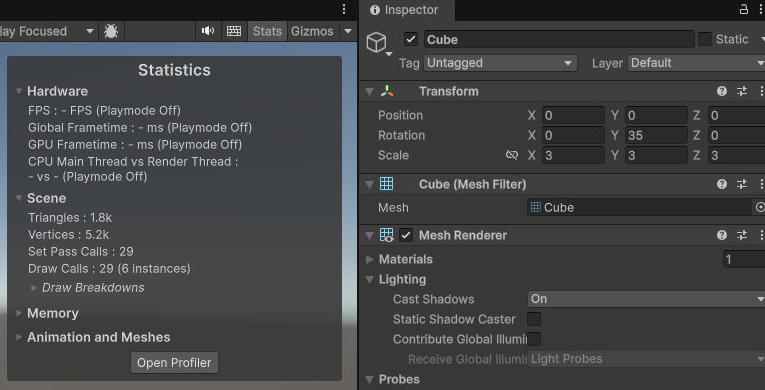
Task: Collapse the Mesh Renderer component
Action: [369, 236]
